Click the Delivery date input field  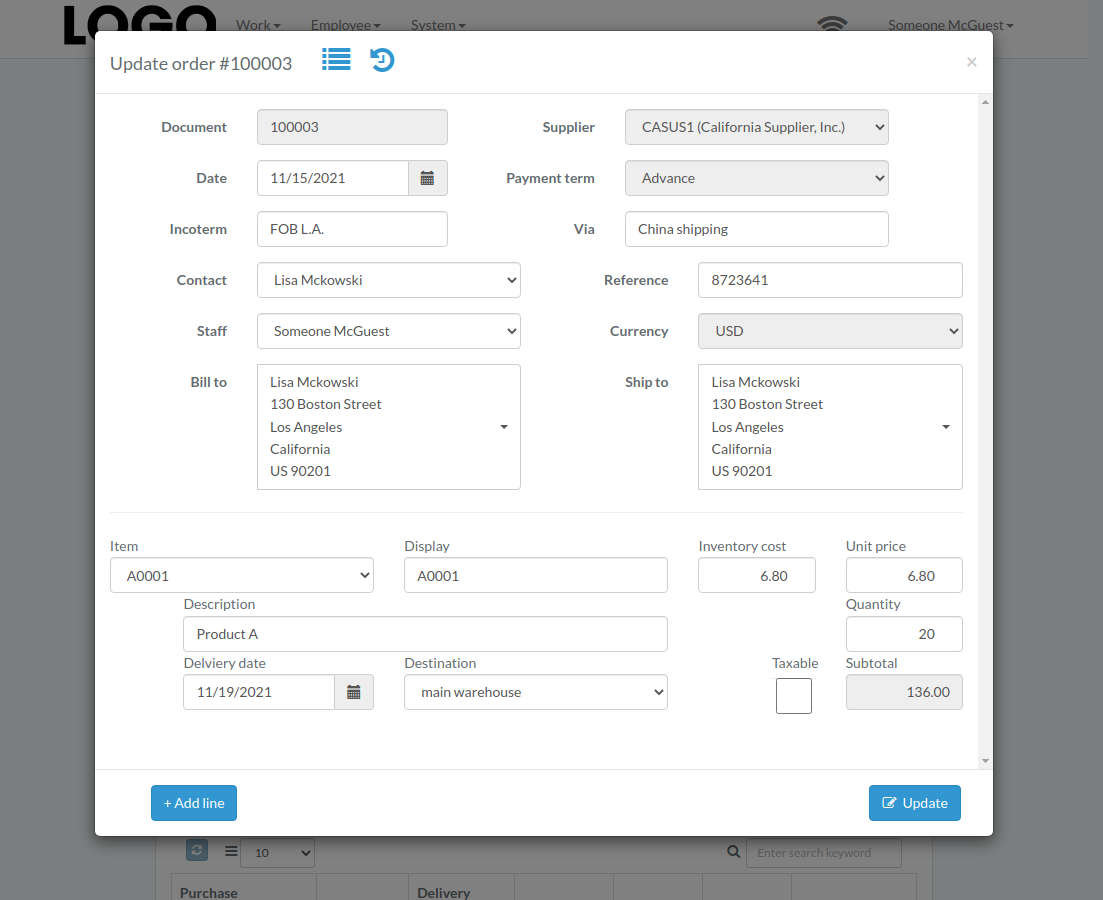tap(259, 692)
